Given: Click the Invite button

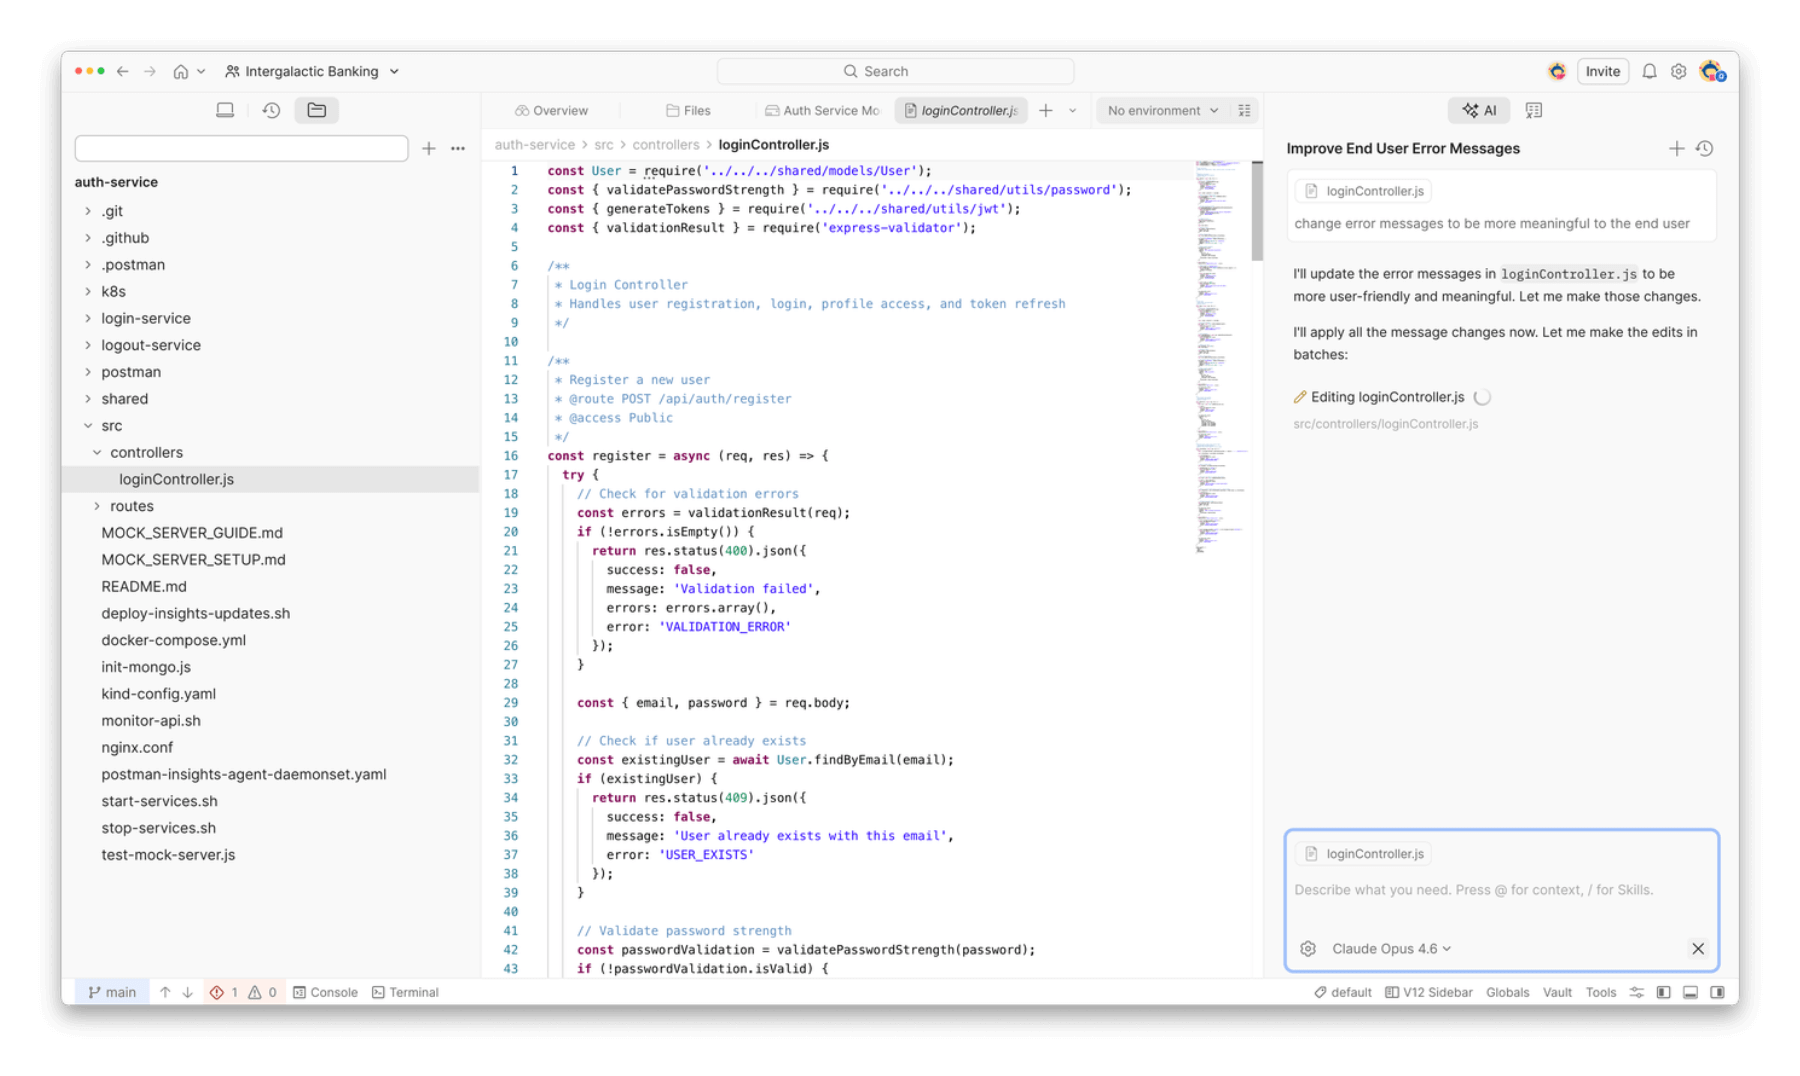Looking at the screenshot, I should pos(1602,71).
